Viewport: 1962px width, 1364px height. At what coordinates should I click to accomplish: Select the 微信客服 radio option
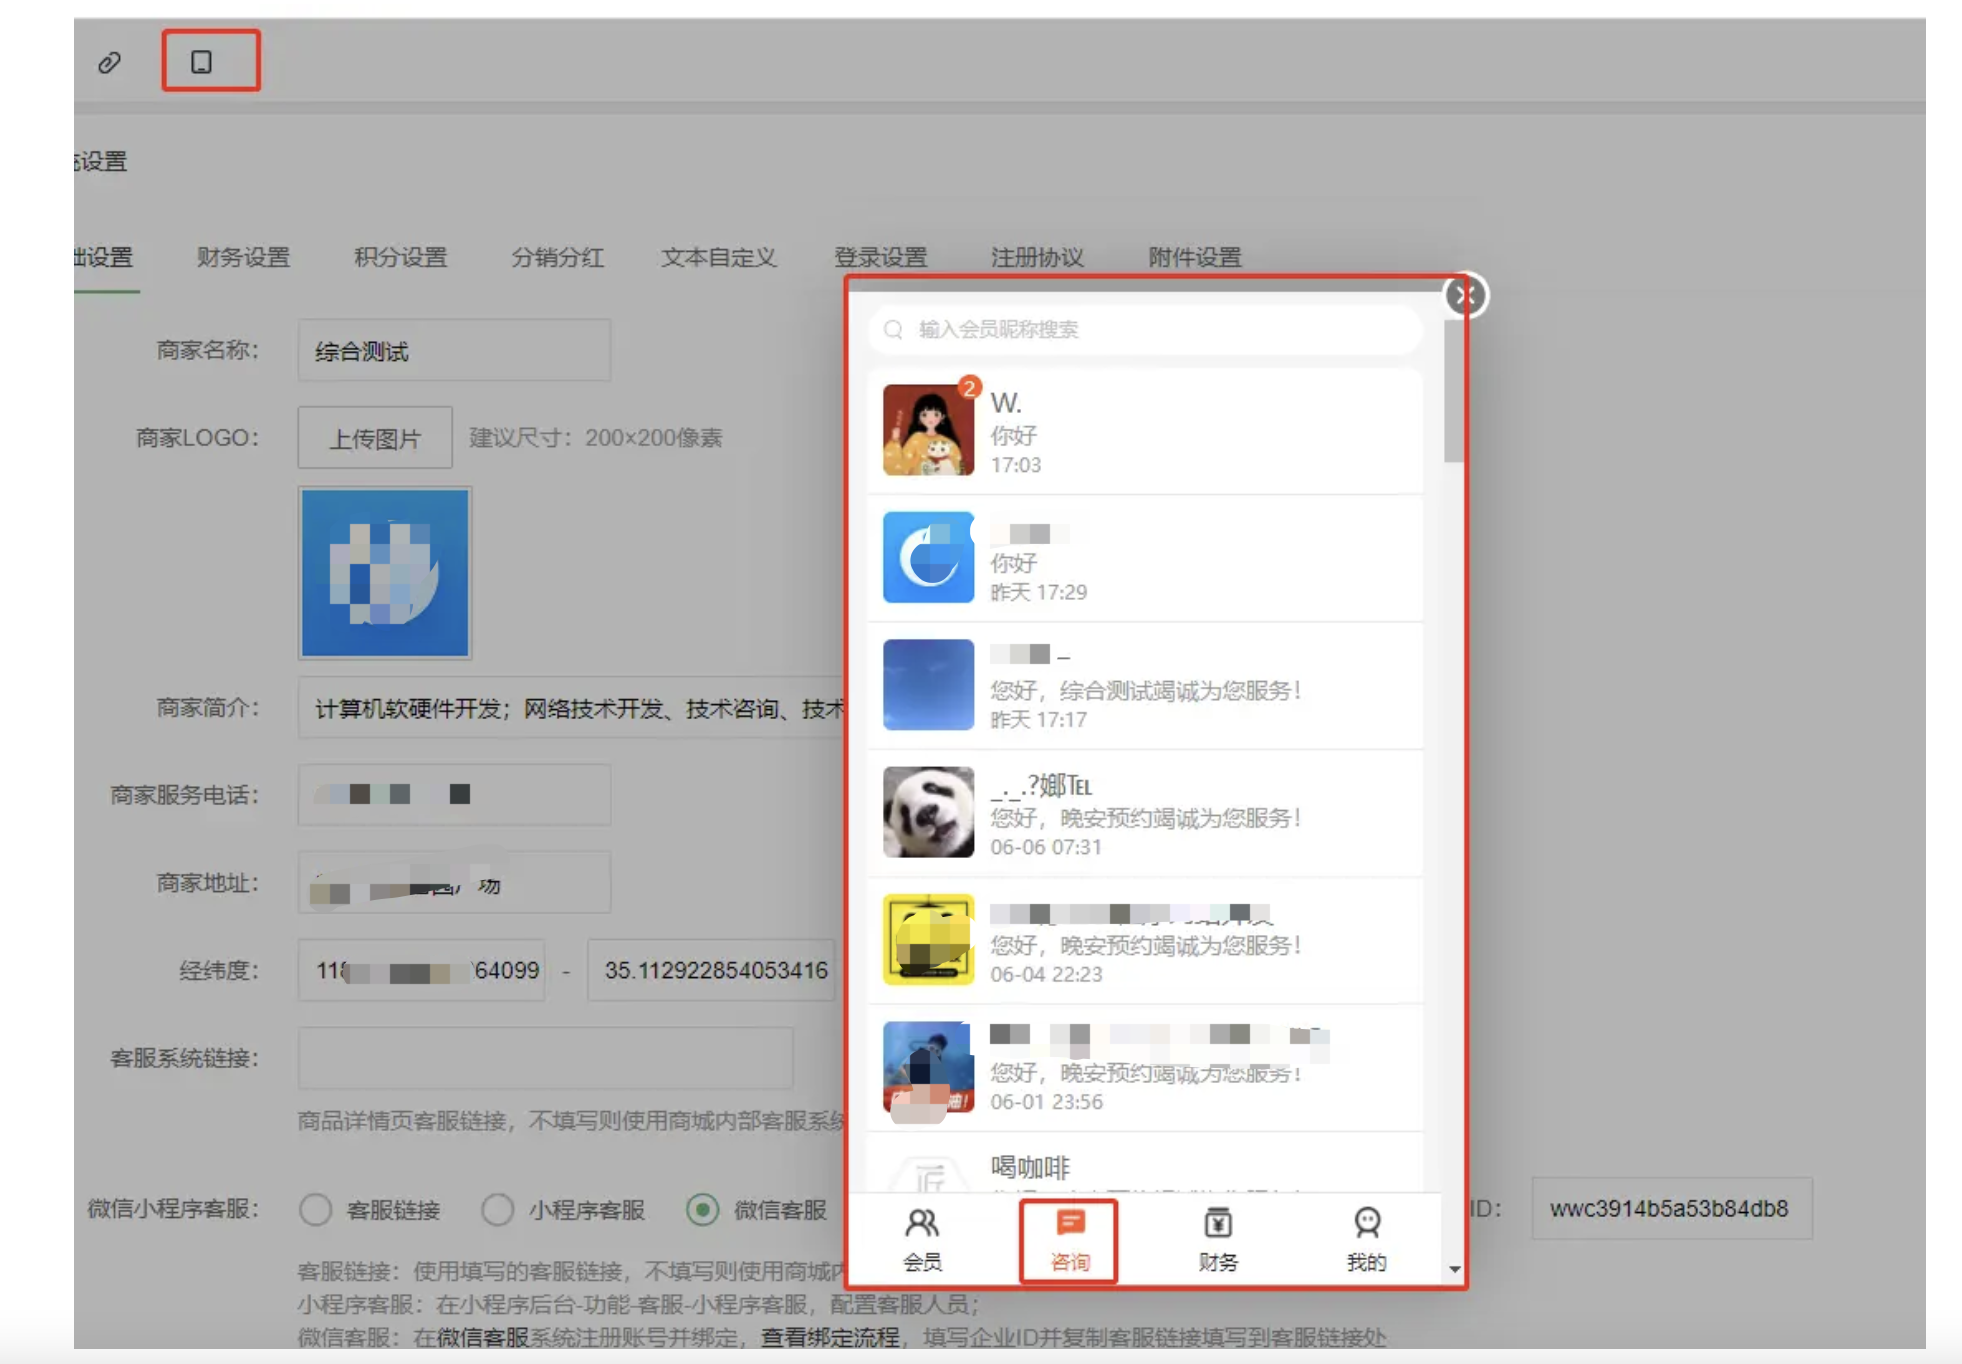pos(703,1210)
